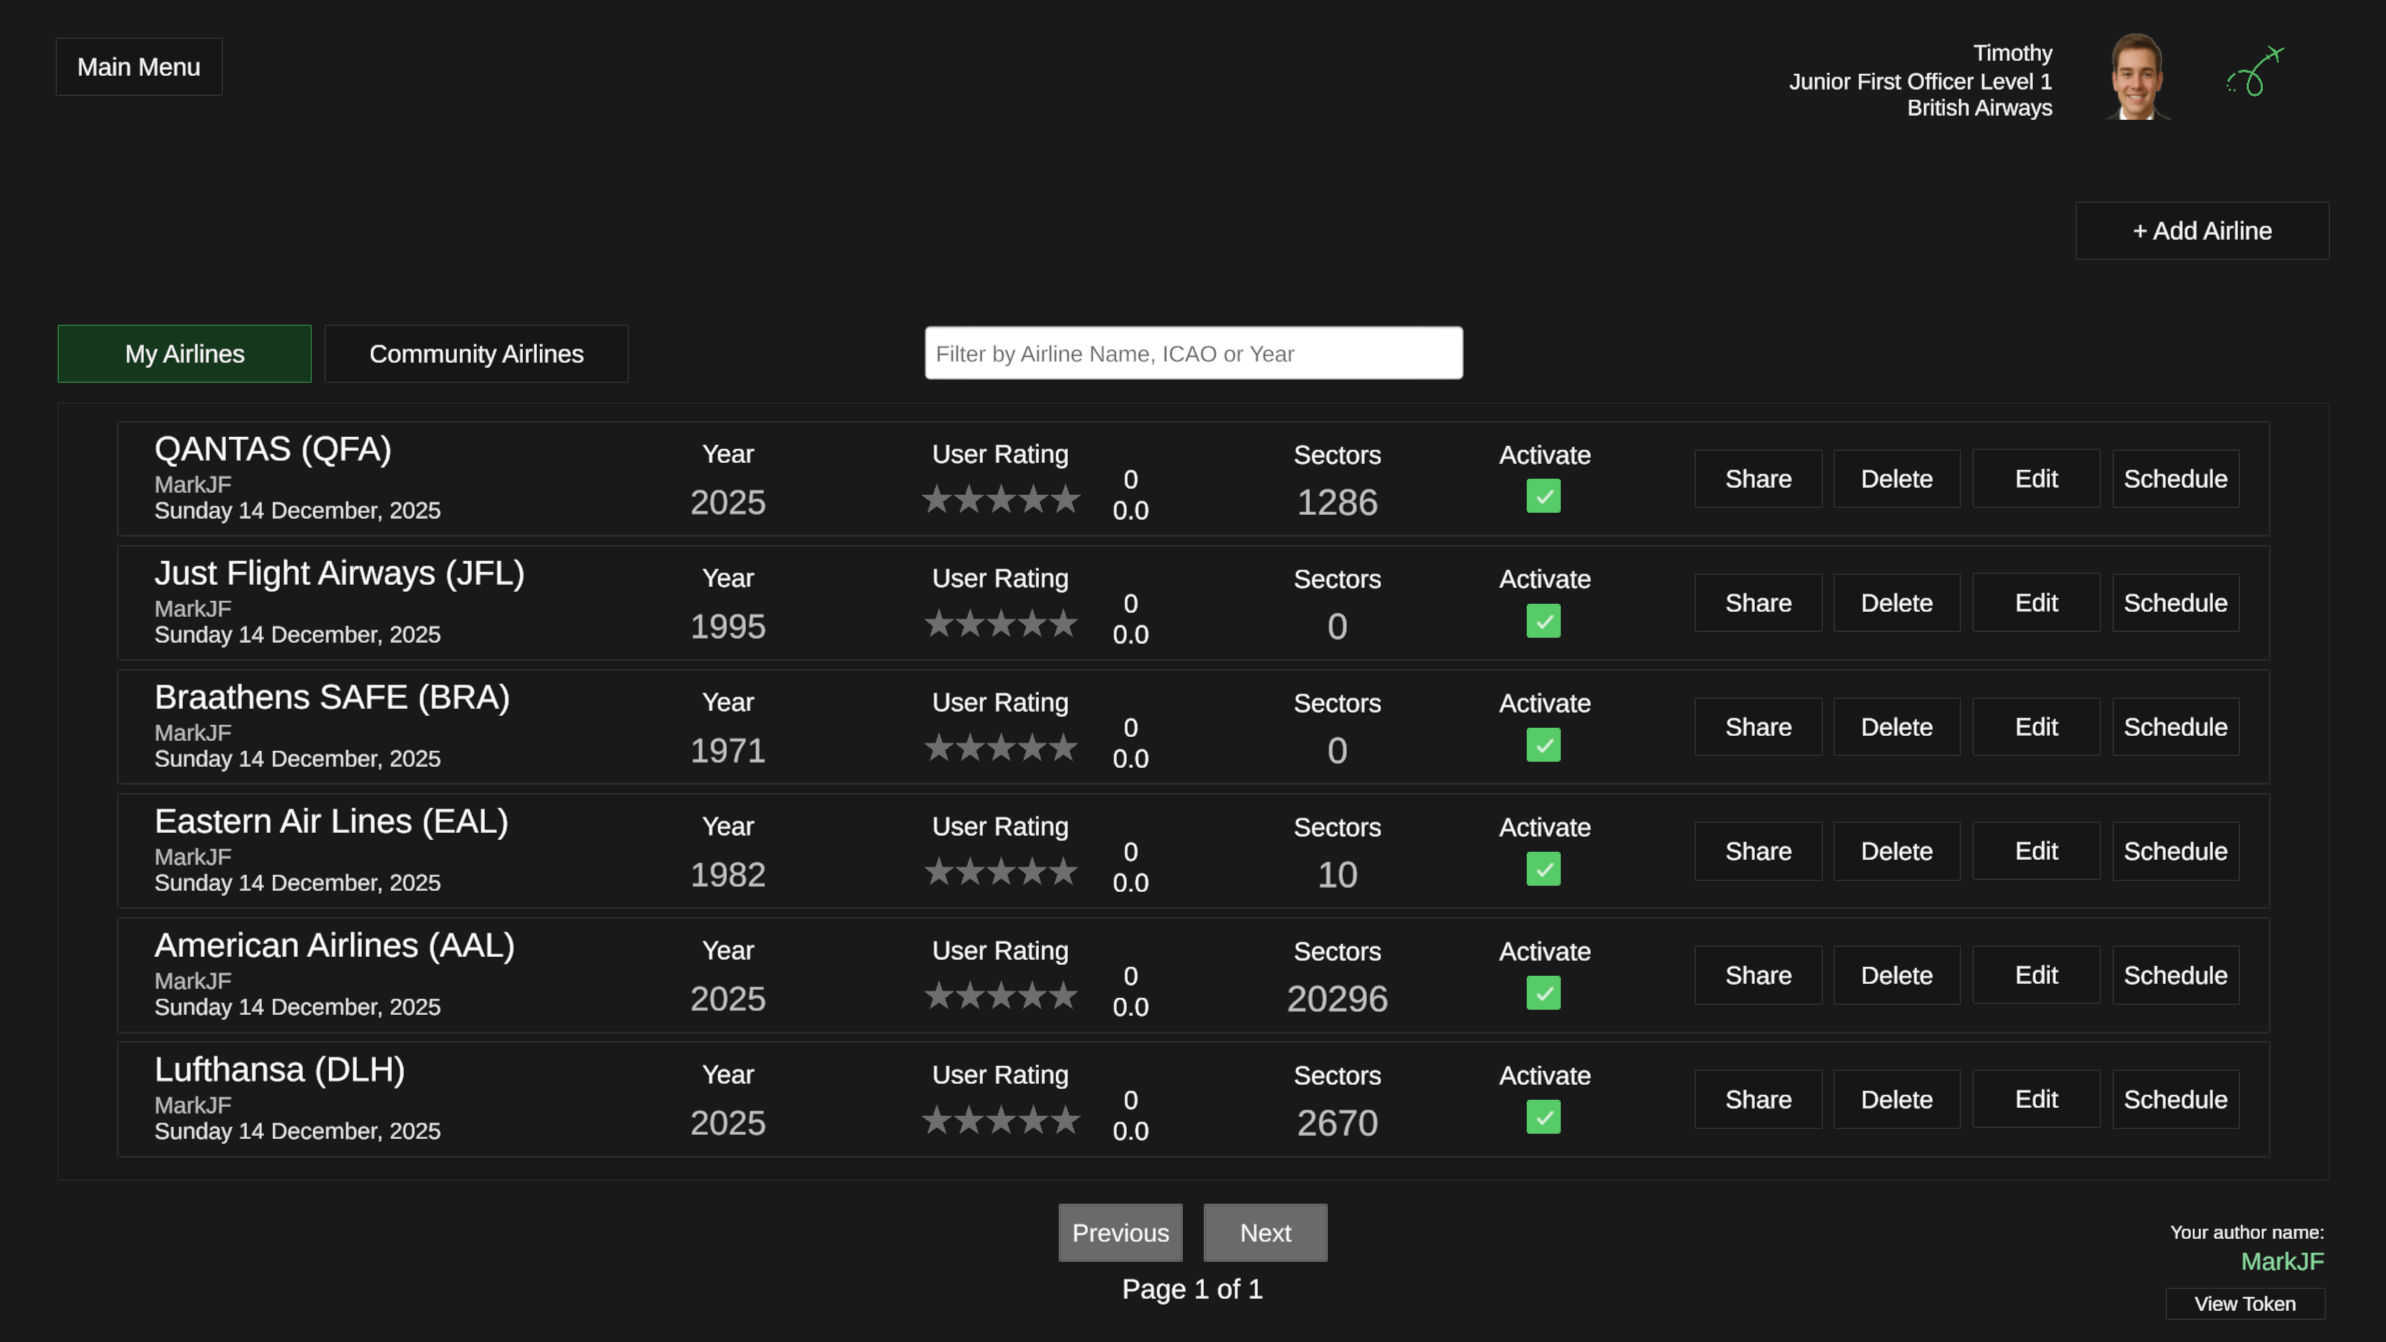The image size is (2386, 1342).
Task: Click American Airlines rating stars
Action: coord(1000,996)
